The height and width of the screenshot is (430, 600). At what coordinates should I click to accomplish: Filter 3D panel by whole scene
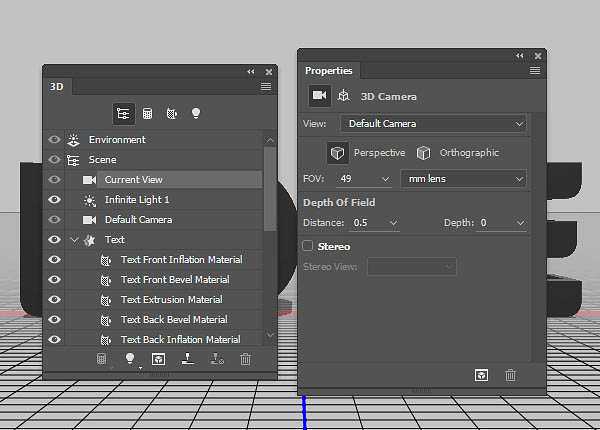coord(123,113)
